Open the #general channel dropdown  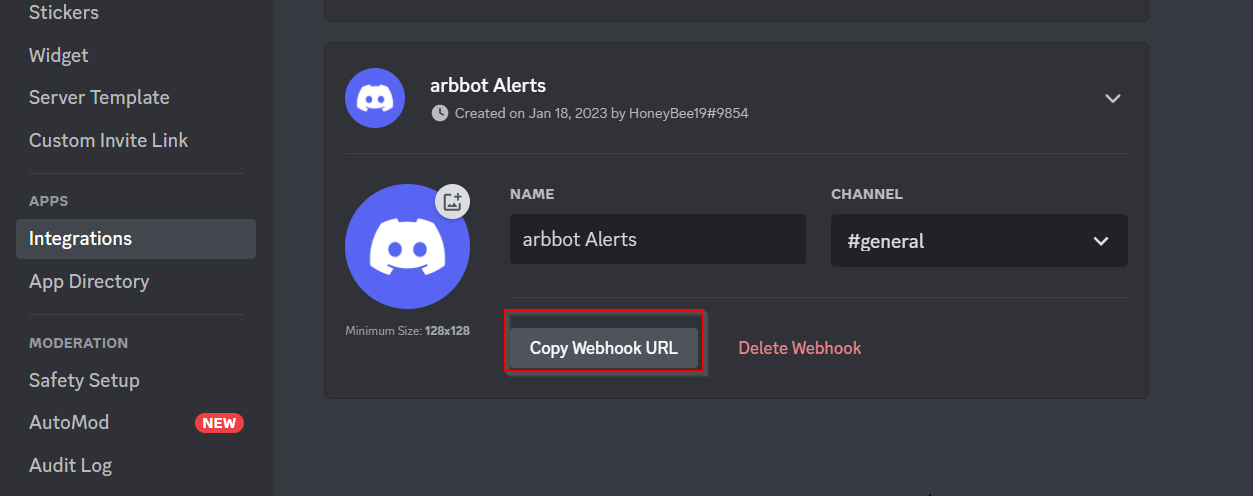pyautogui.click(x=978, y=241)
